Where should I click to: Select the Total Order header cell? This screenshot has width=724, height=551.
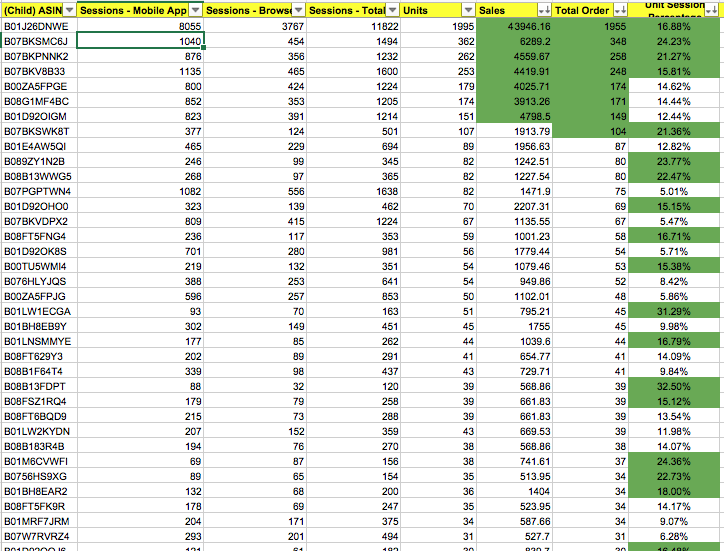click(x=590, y=10)
